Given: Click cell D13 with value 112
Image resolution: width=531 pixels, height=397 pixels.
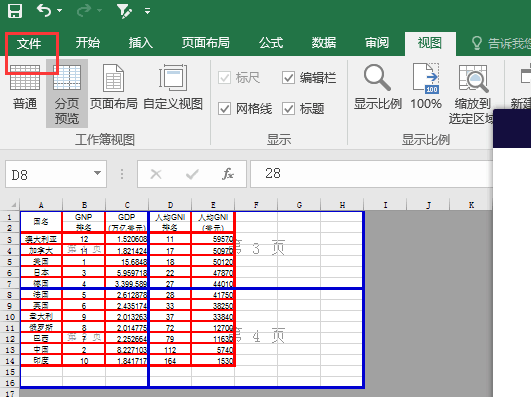Looking at the screenshot, I should (x=170, y=350).
